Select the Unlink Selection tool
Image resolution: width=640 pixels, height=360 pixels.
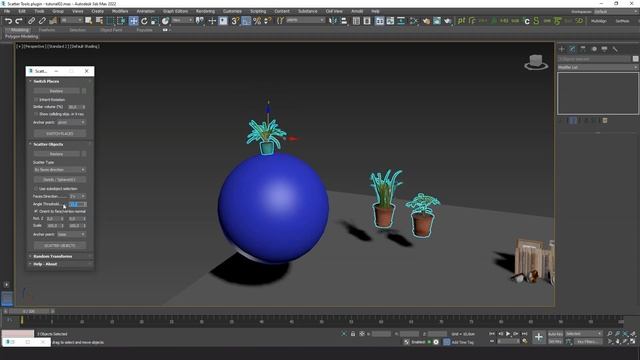pyautogui.click(x=42, y=21)
